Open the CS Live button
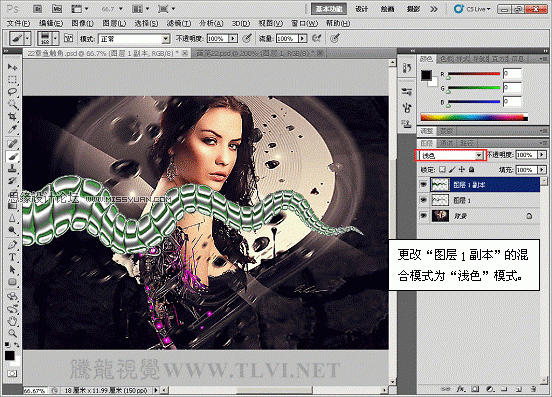Screen dimensions: 552x397 (x=472, y=9)
